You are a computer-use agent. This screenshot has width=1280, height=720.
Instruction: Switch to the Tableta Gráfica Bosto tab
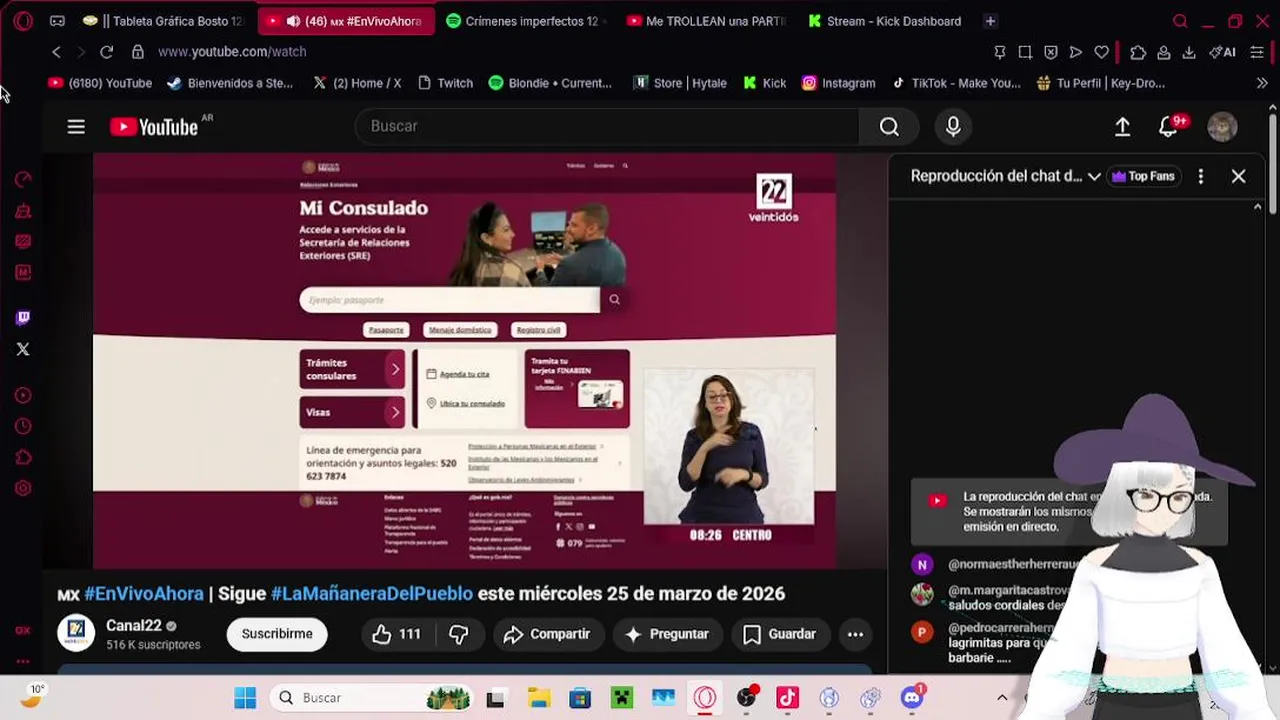165,21
